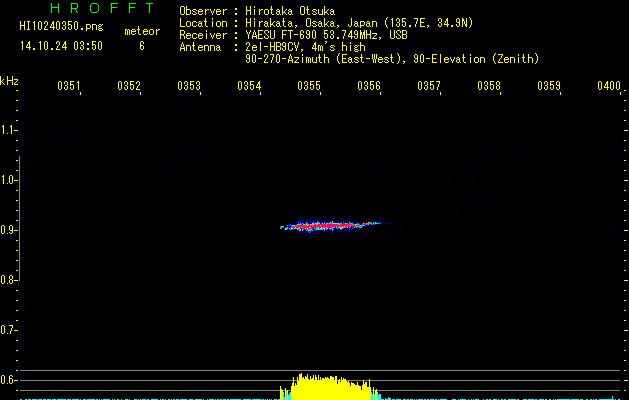
Task: Click the 0.6 kHz frequency label
Action: tap(8, 380)
